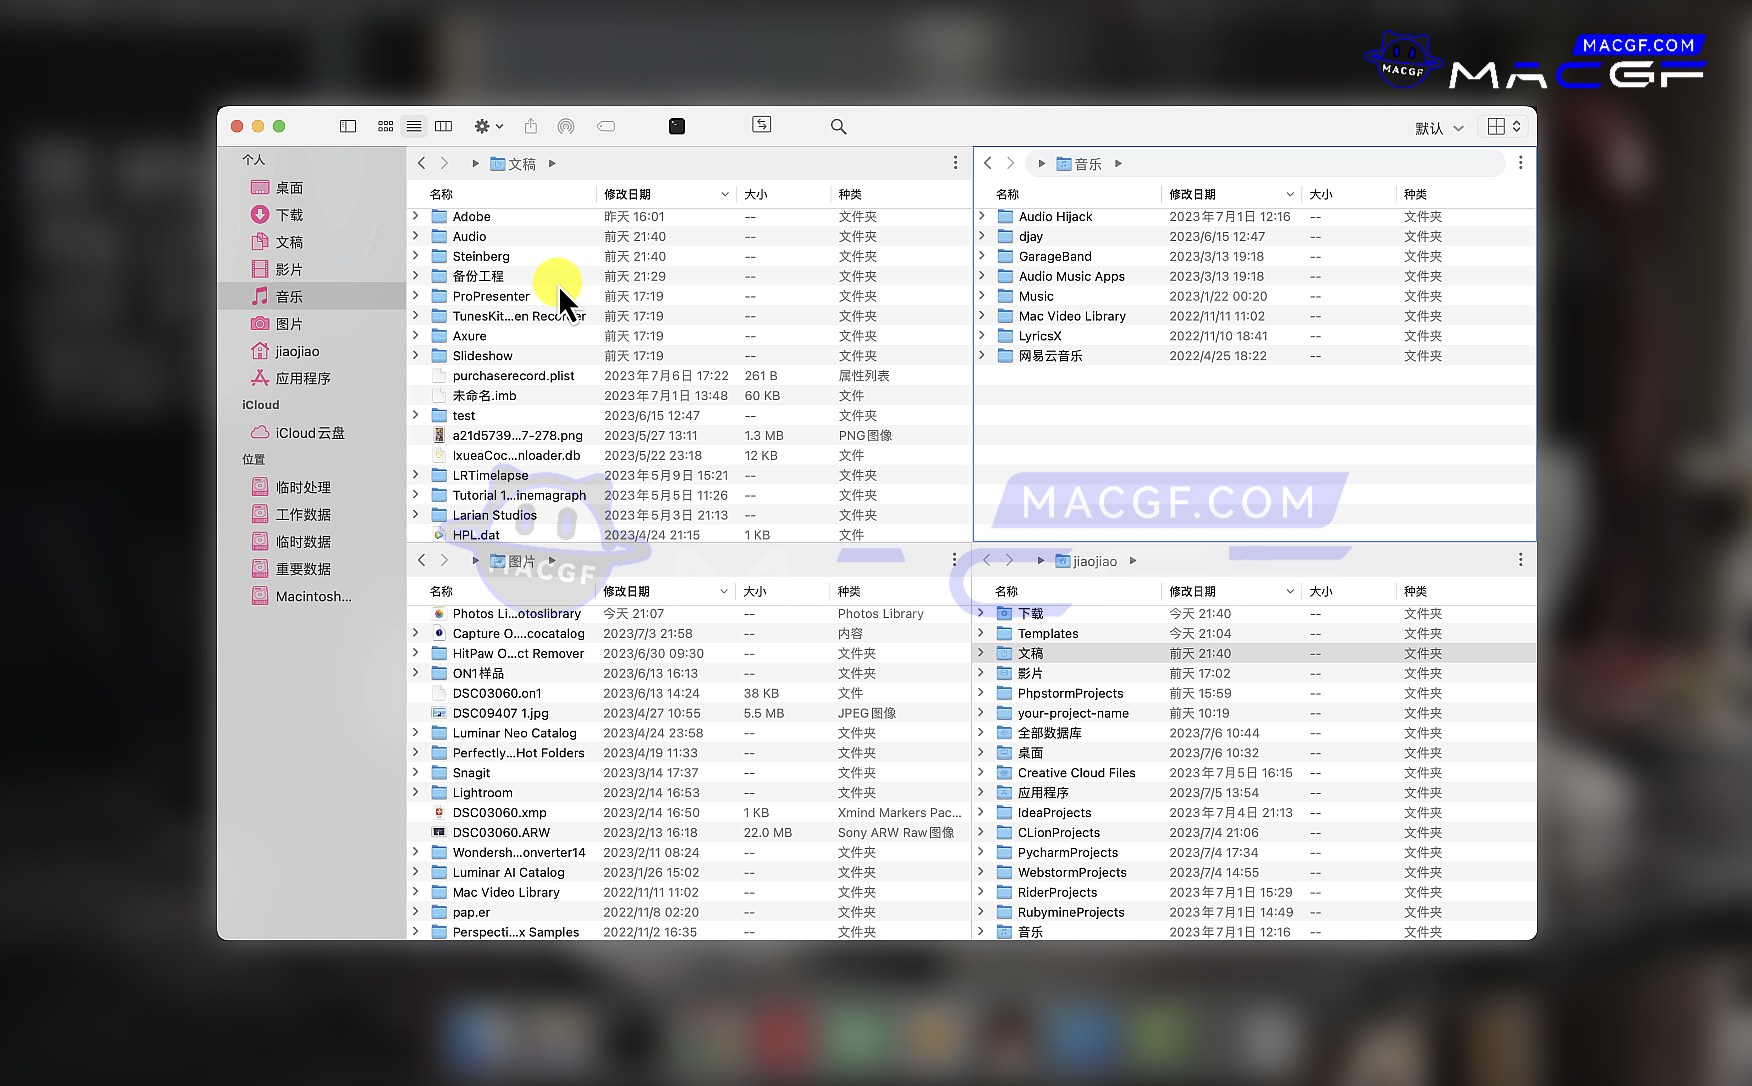Image resolution: width=1752 pixels, height=1086 pixels.
Task: Click the share icon in toolbar
Action: point(531,126)
